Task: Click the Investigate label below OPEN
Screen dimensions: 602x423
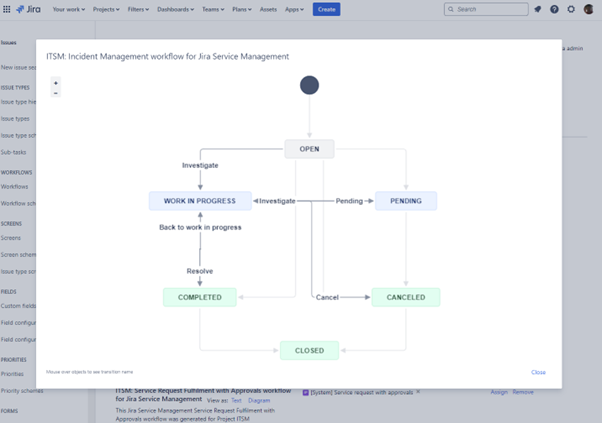Action: tap(200, 165)
